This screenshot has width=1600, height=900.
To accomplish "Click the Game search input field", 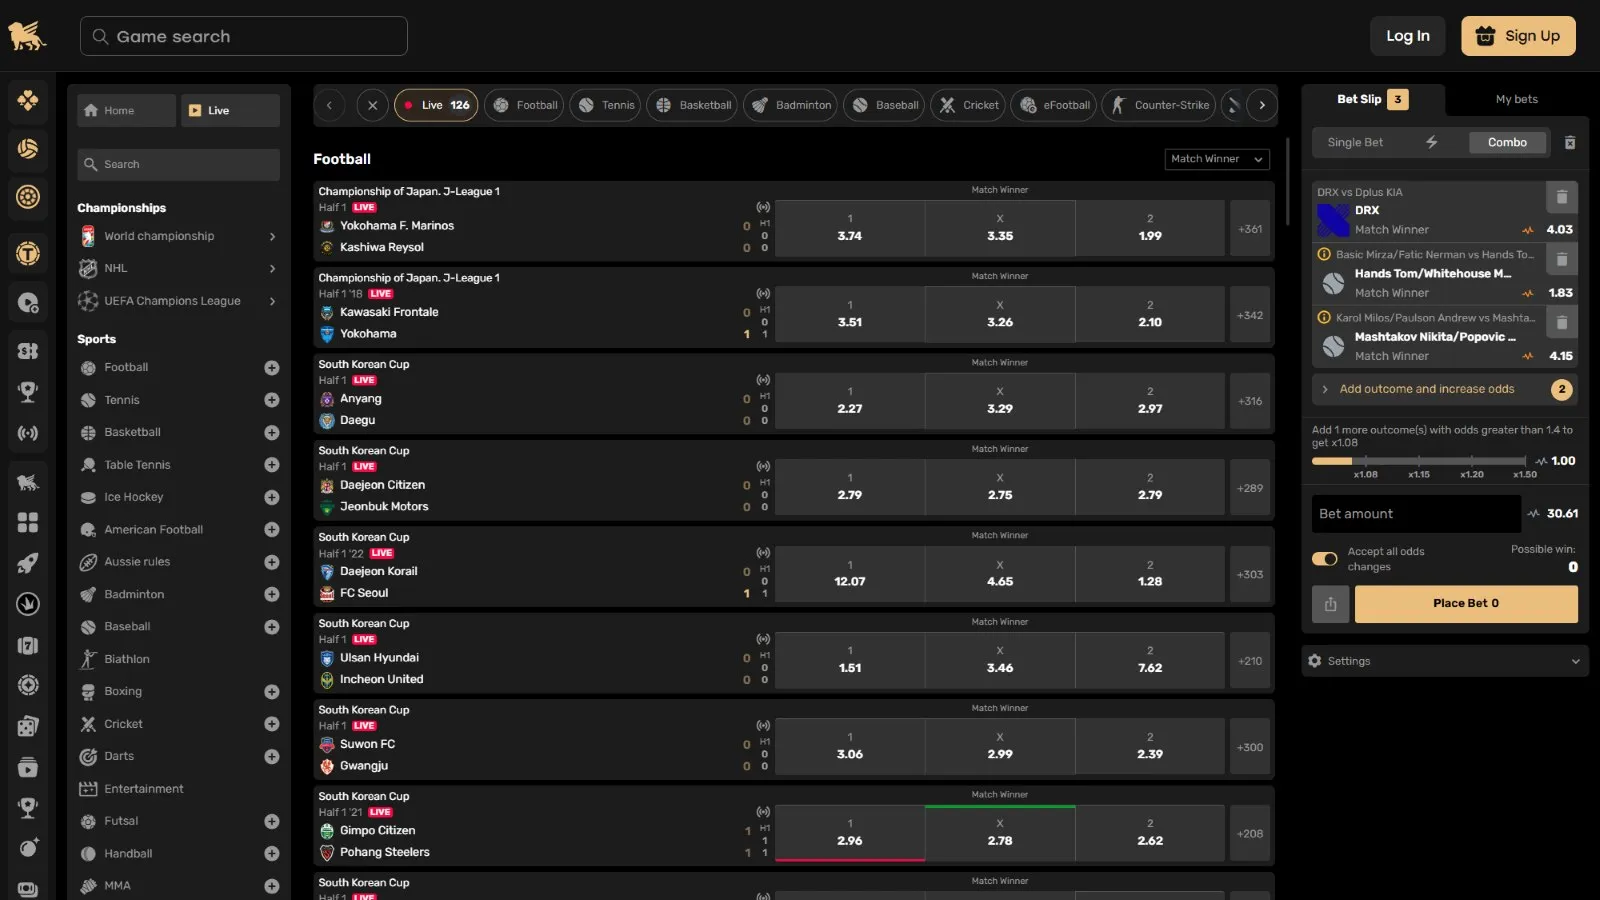I will [244, 36].
